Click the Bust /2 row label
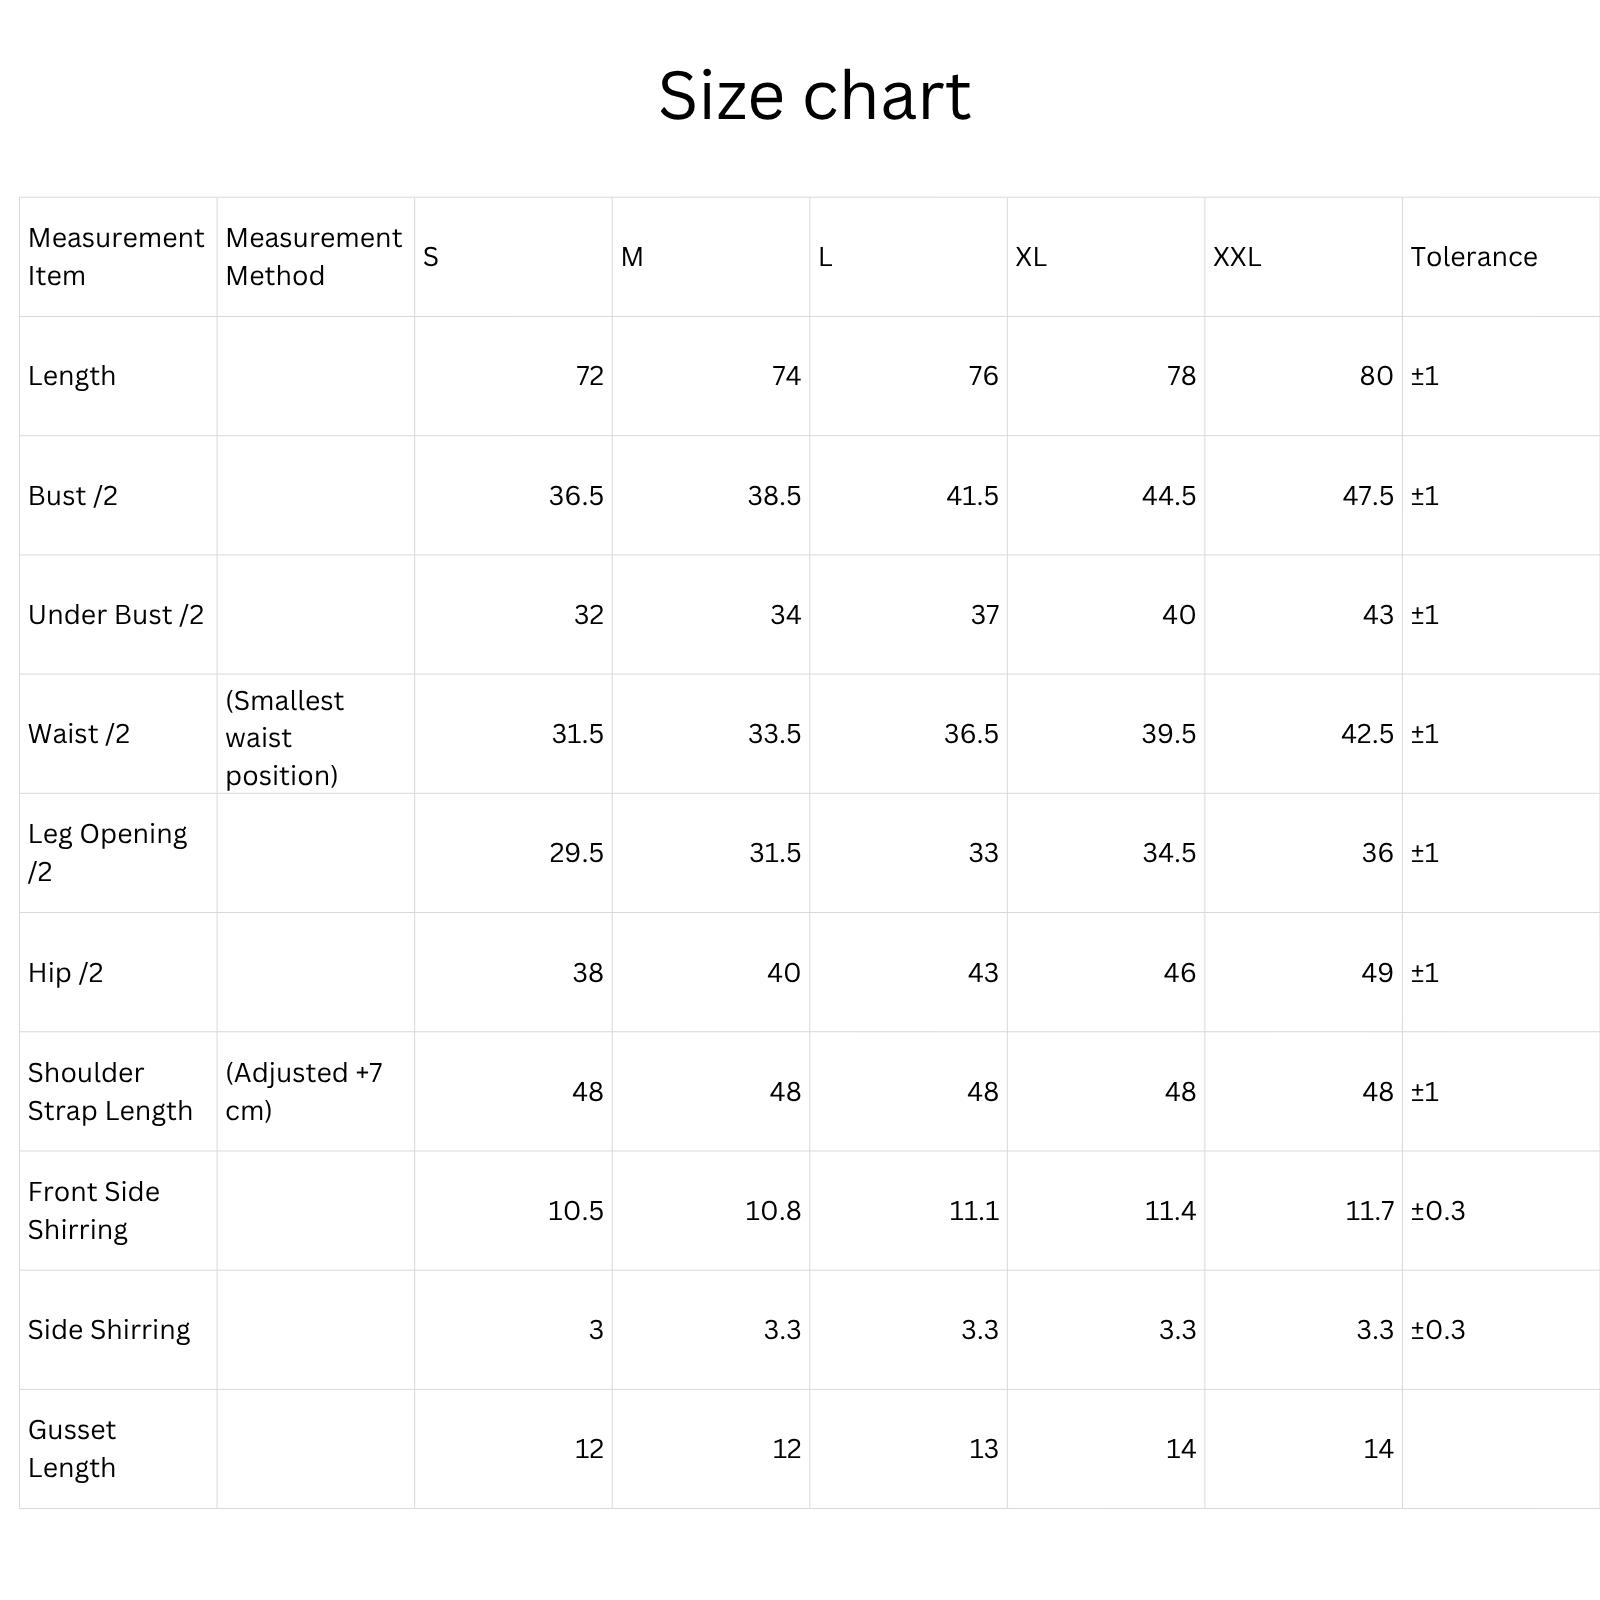The width and height of the screenshot is (1600, 1600). click(x=73, y=496)
